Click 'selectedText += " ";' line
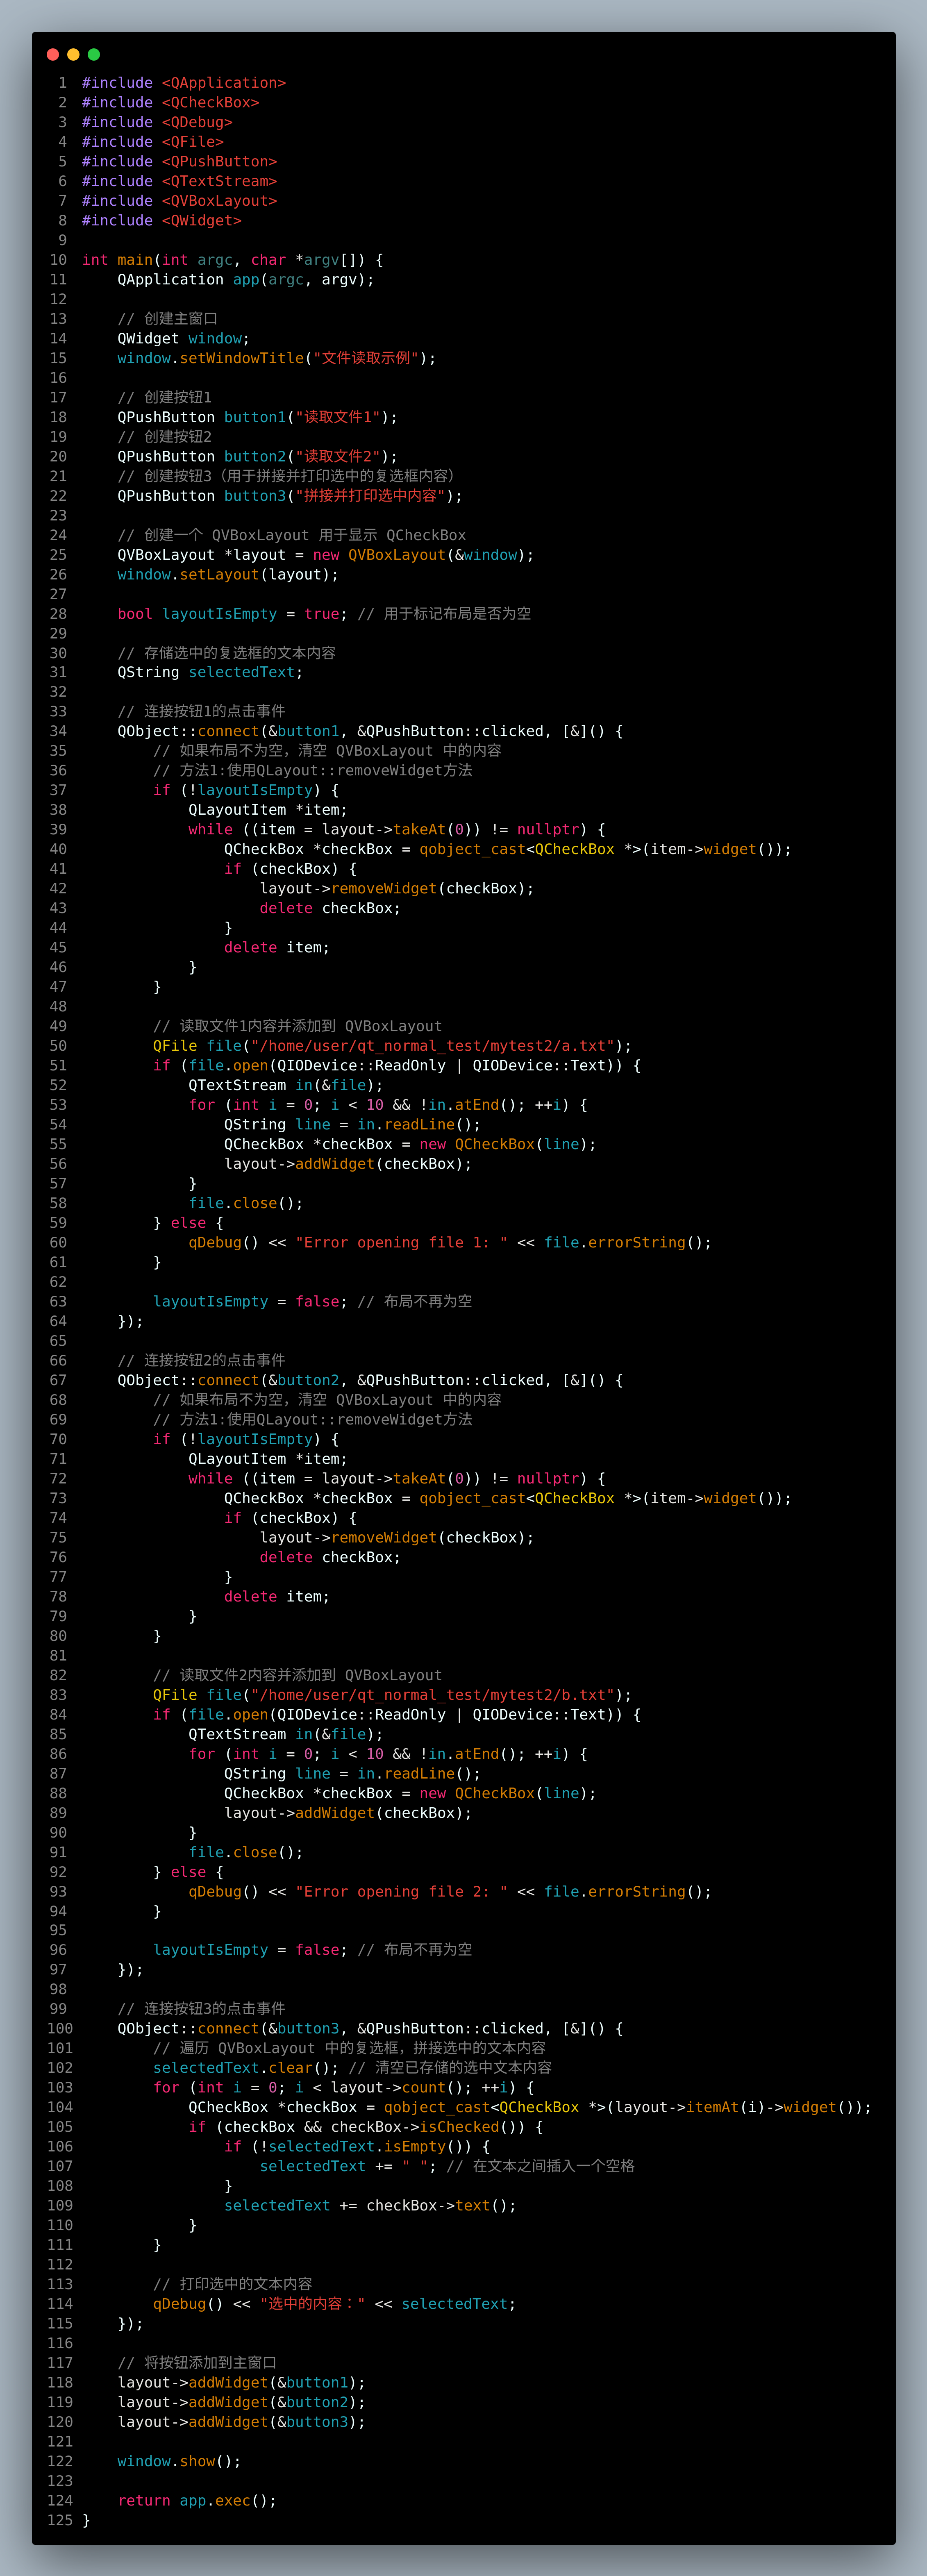Screen dimensions: 927x2576 [348, 2166]
